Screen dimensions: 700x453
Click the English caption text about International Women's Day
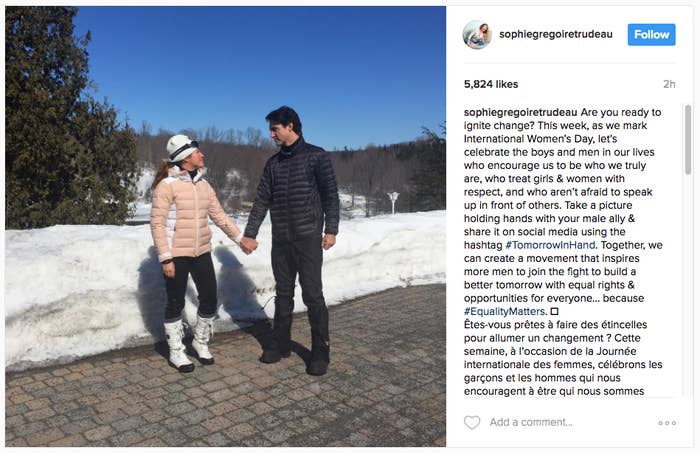pyautogui.click(x=562, y=212)
